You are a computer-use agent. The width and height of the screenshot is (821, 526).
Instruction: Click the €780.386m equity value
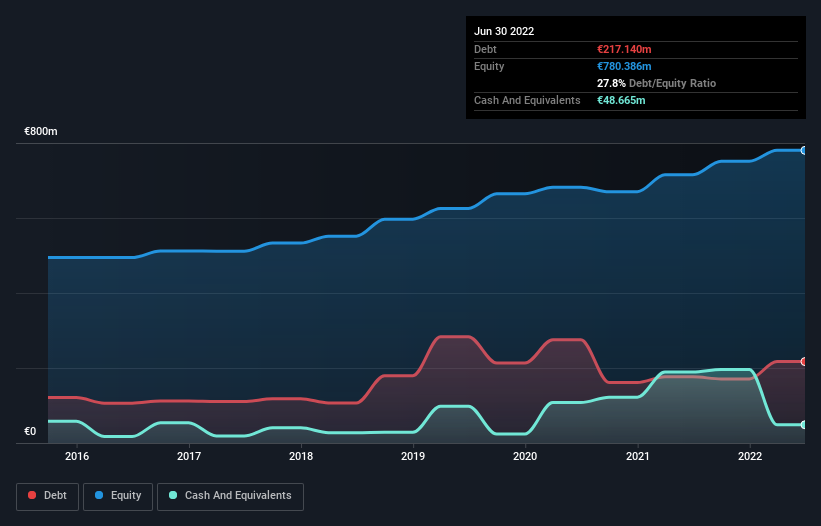(624, 66)
